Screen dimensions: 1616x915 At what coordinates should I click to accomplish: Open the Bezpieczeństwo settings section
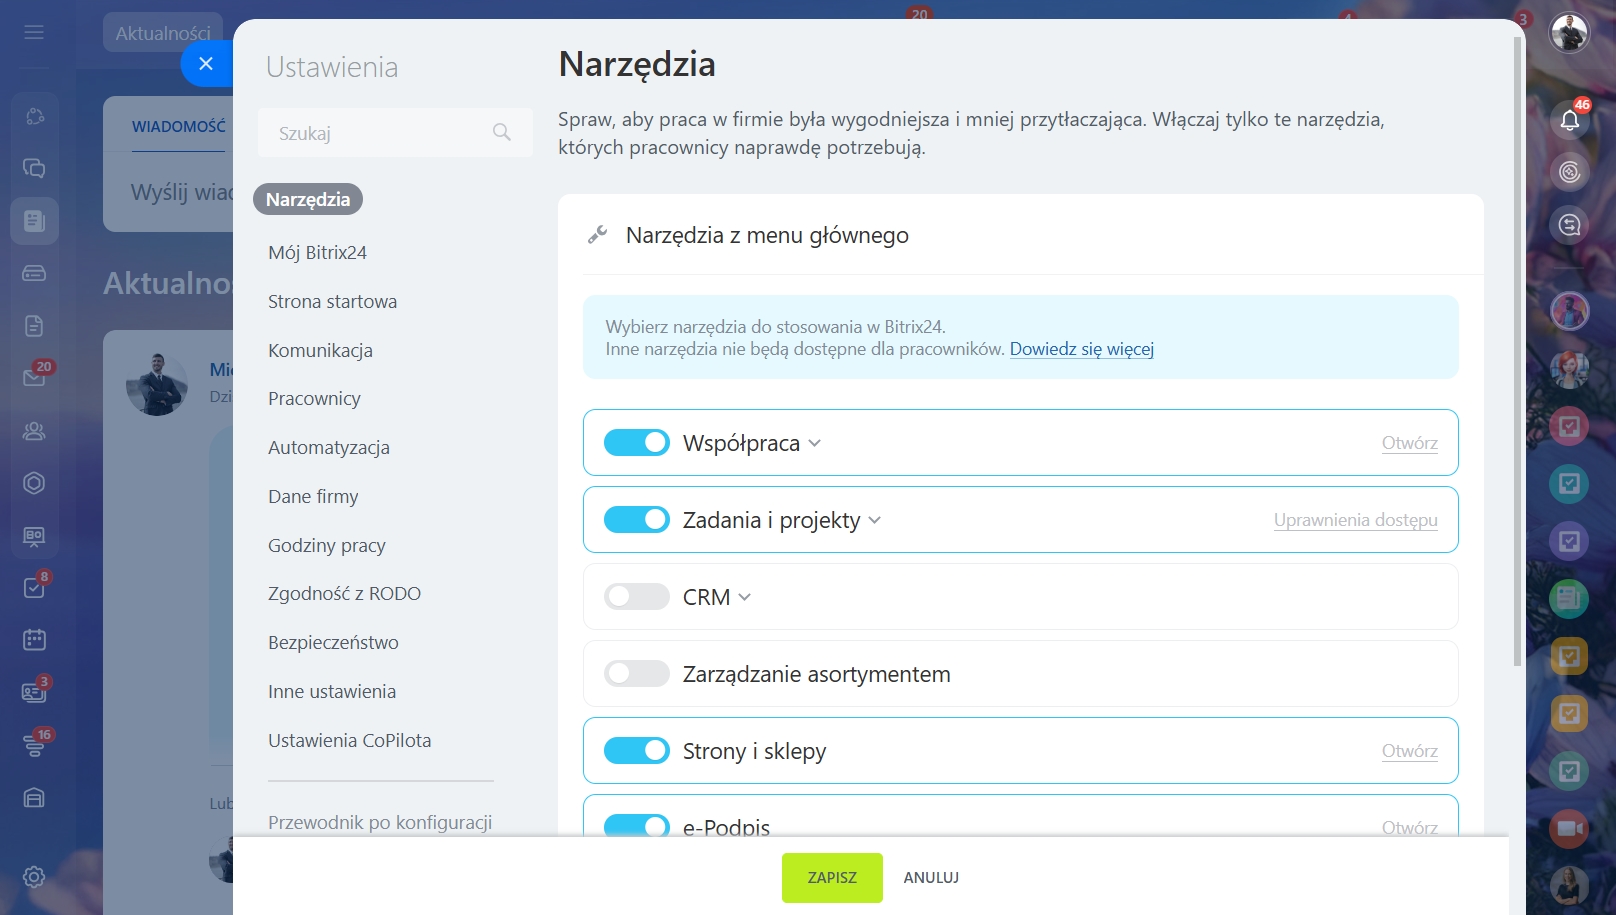pyautogui.click(x=333, y=642)
